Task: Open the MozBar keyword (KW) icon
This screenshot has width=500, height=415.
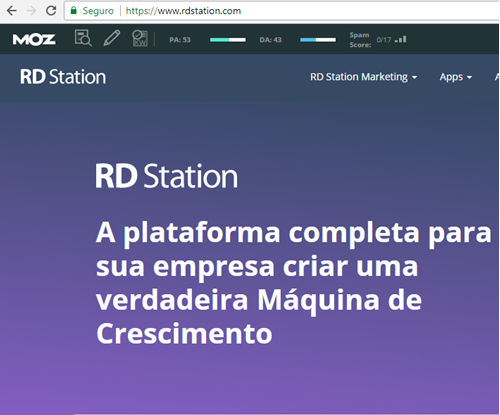Action: pyautogui.click(x=140, y=38)
